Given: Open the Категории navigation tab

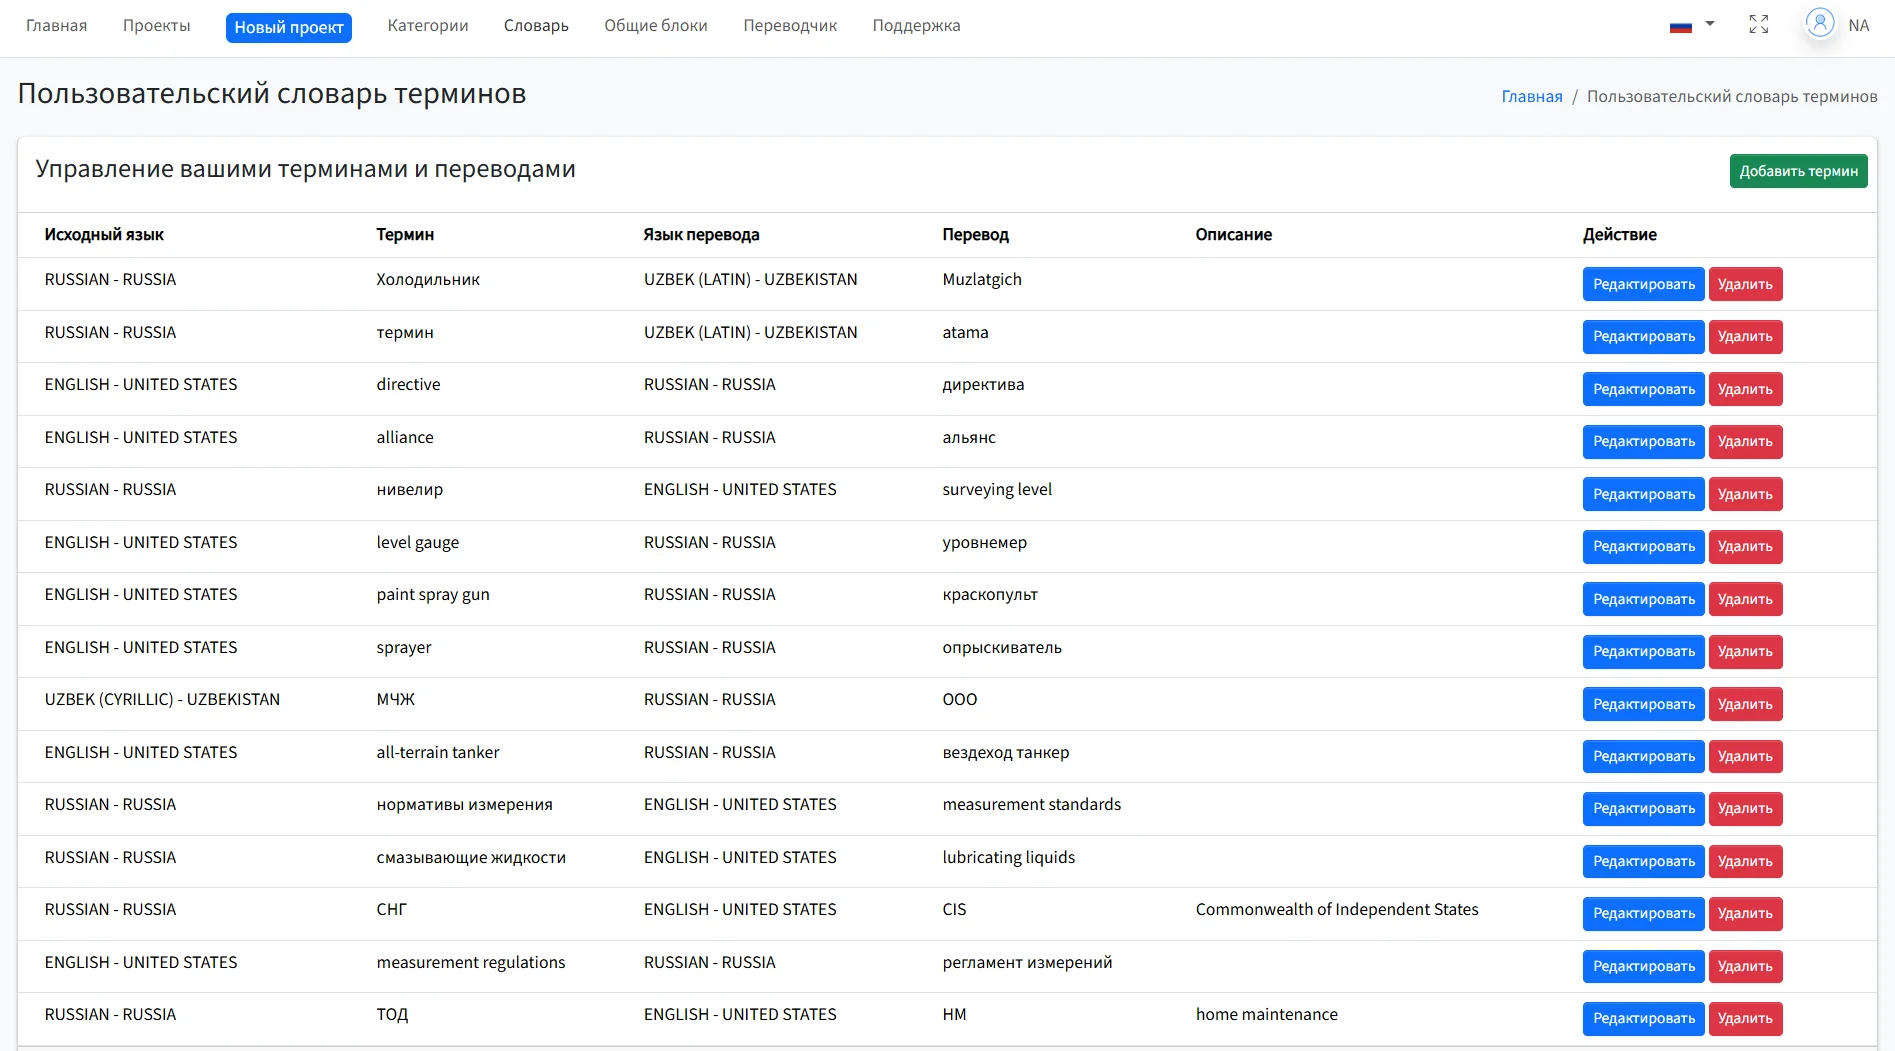Looking at the screenshot, I should (x=427, y=25).
